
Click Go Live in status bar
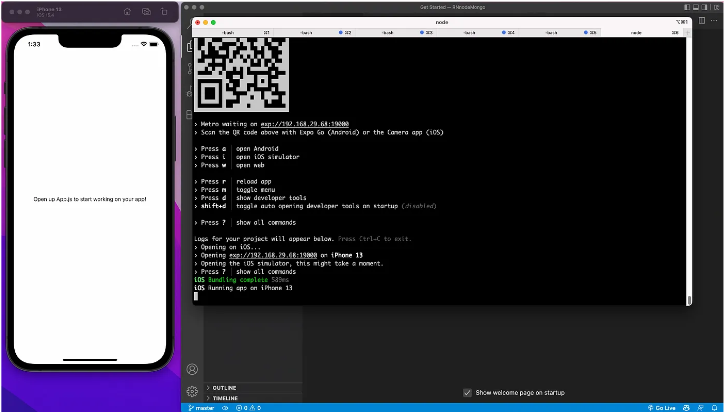pos(665,408)
